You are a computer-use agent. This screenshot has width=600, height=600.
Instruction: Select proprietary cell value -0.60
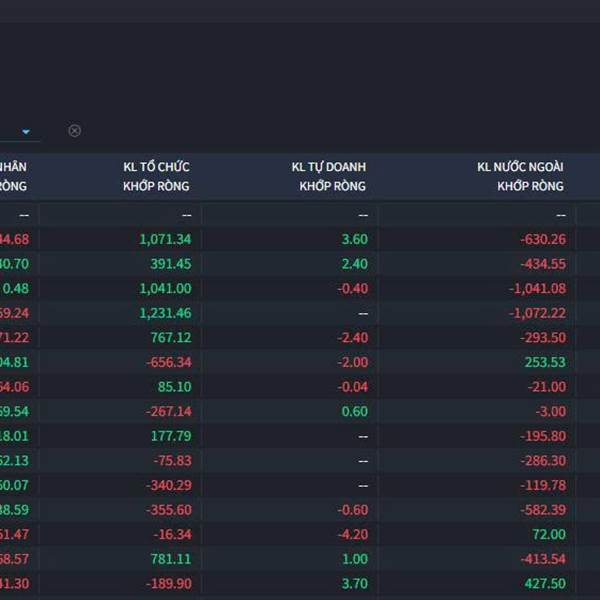coord(353,510)
